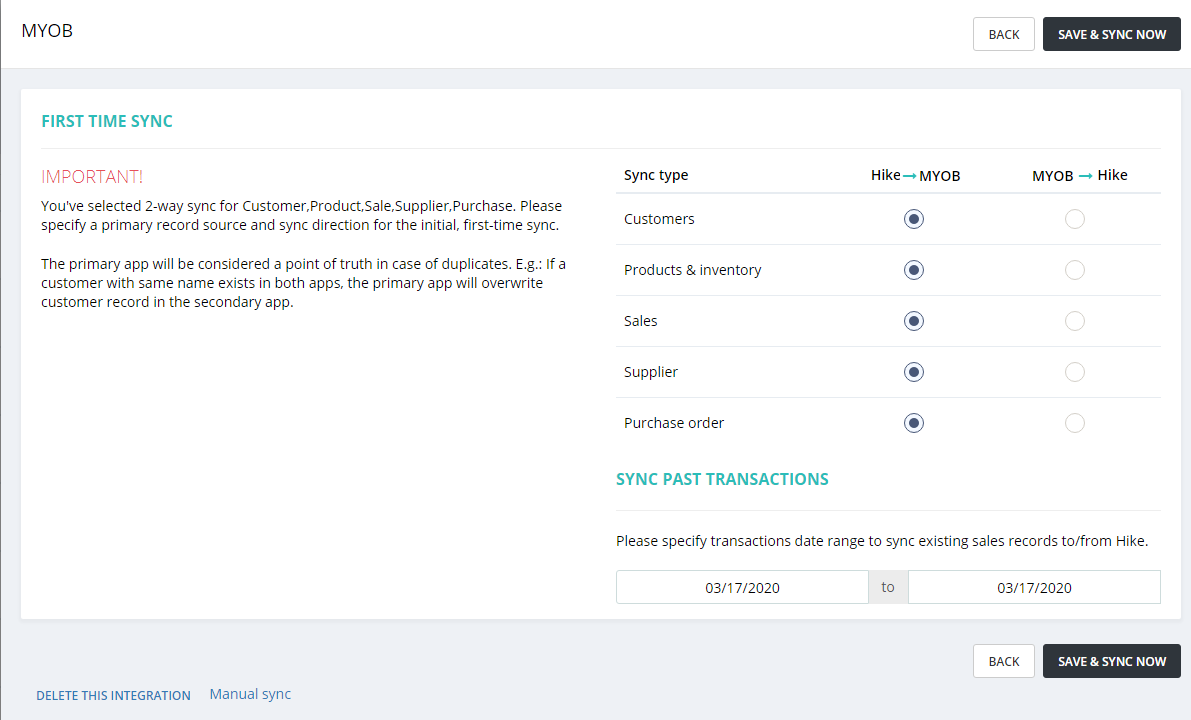Select Hike to MYOB for Products & inventory
1191x720 pixels.
pos(914,270)
